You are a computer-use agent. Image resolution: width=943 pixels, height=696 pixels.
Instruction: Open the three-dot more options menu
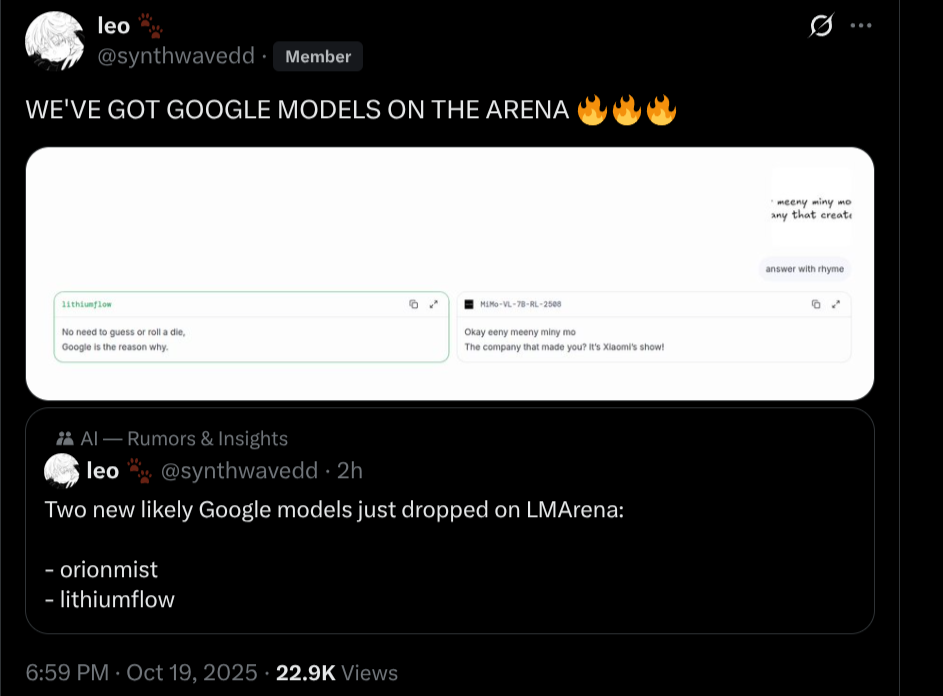[861, 26]
